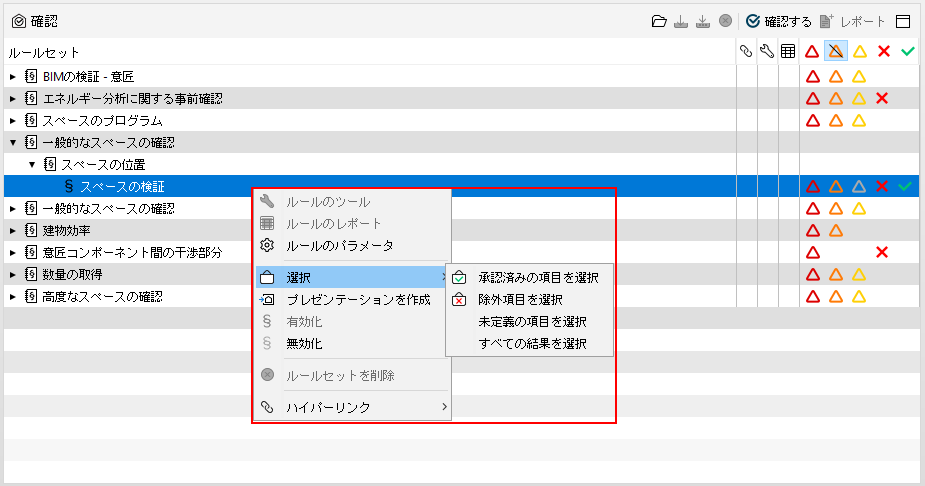Viewport: 925px width, 486px height.
Task: Toggle the highlighted crossed orange triangle filter
Action: 836,51
